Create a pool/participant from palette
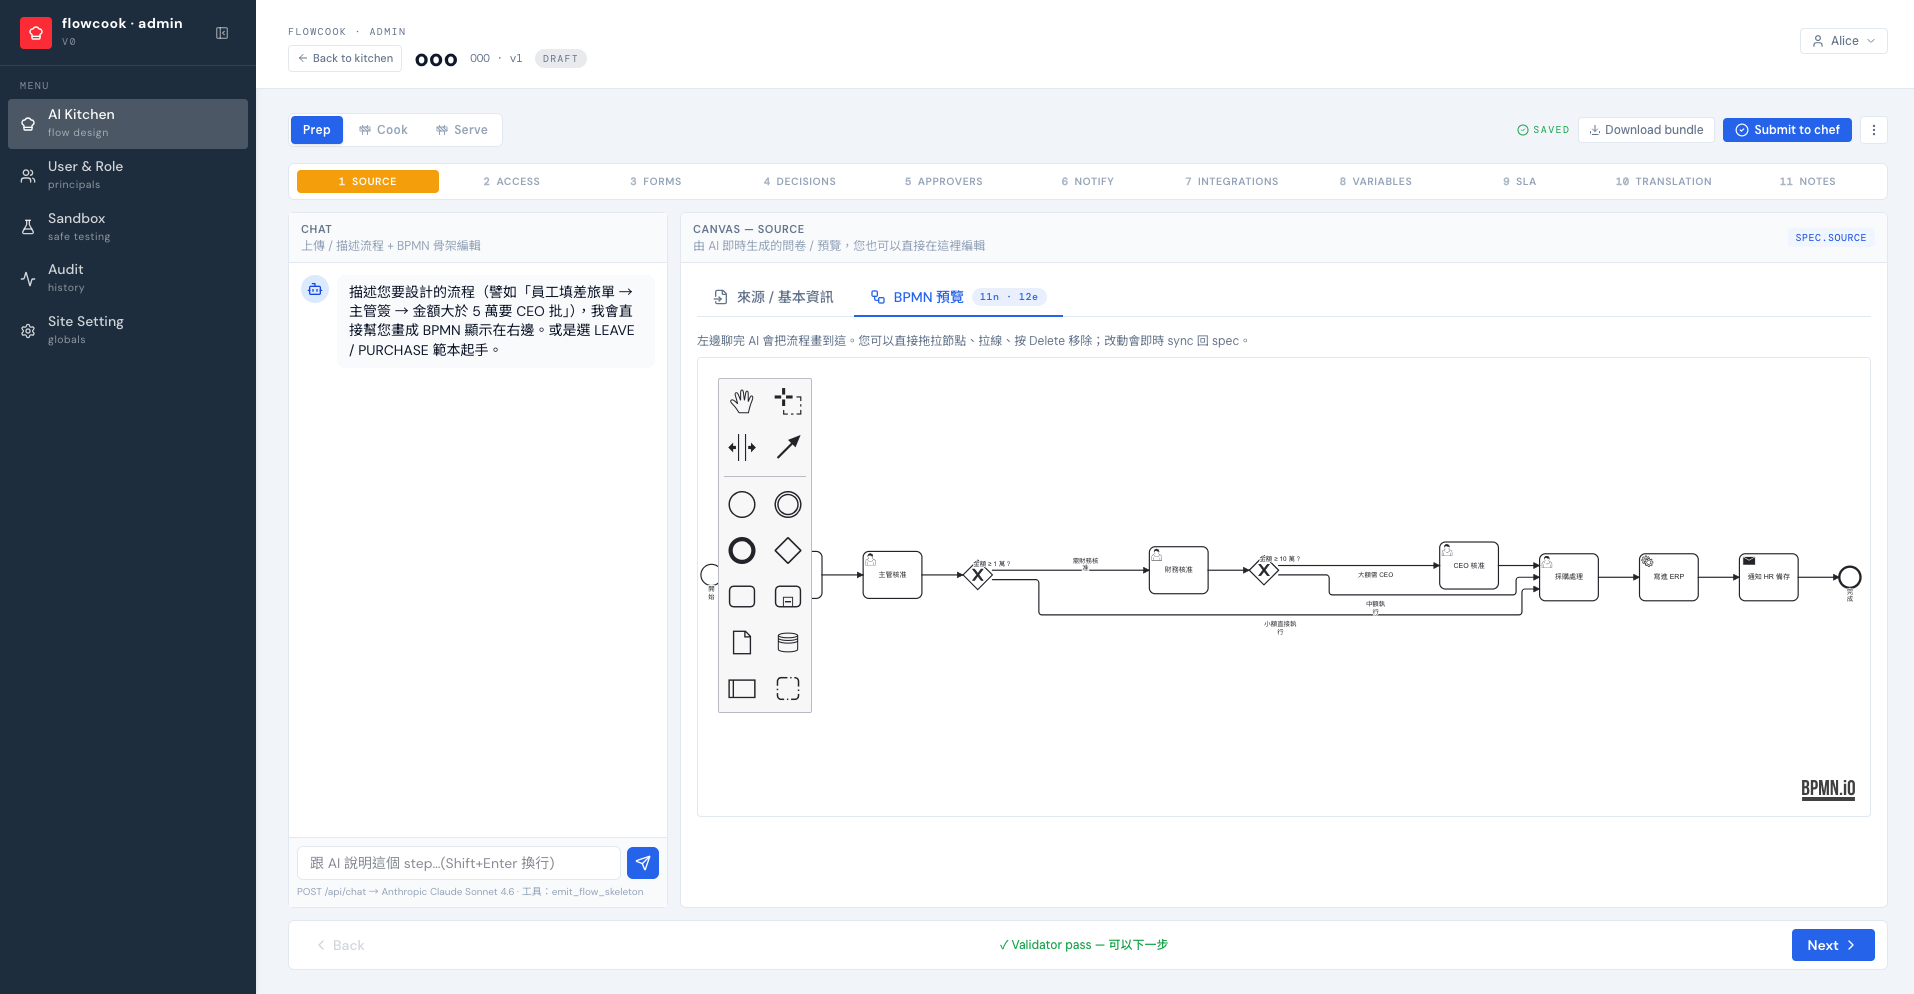Image resolution: width=1914 pixels, height=994 pixels. click(742, 688)
